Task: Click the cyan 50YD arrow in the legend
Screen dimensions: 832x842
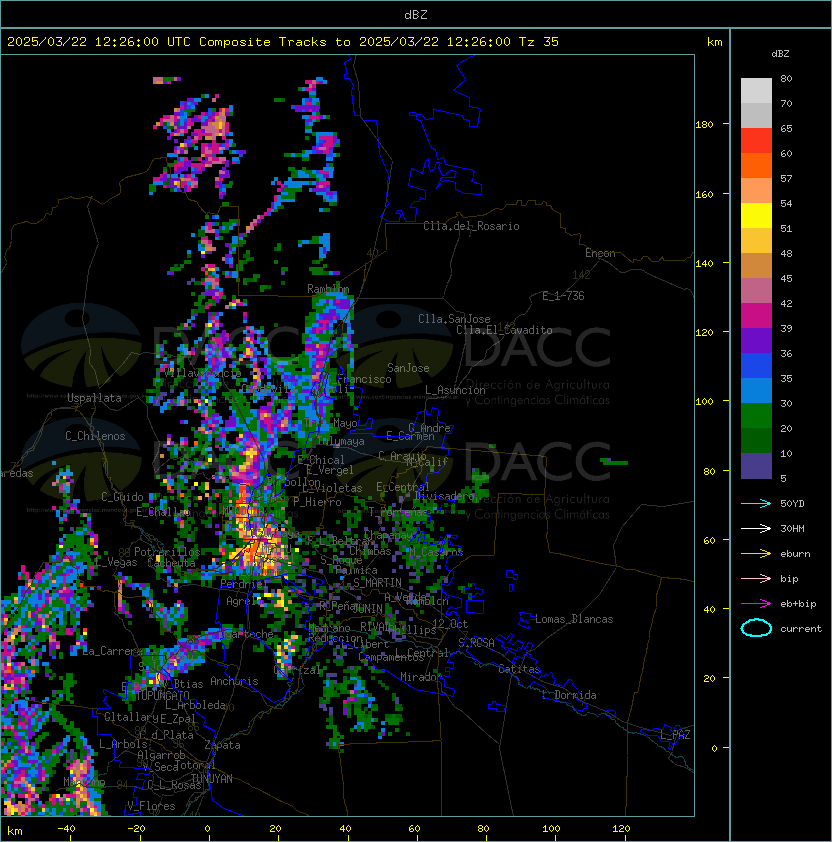Action: click(756, 504)
